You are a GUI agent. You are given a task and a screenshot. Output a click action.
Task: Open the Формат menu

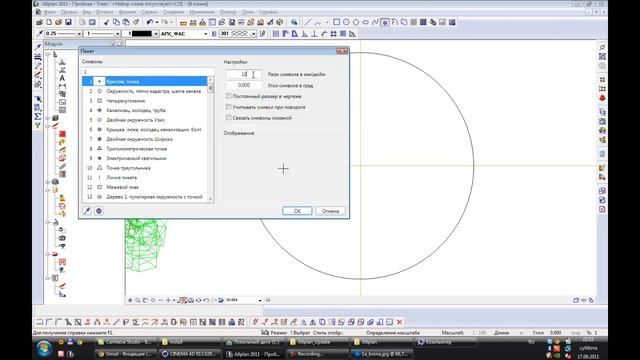128,12
